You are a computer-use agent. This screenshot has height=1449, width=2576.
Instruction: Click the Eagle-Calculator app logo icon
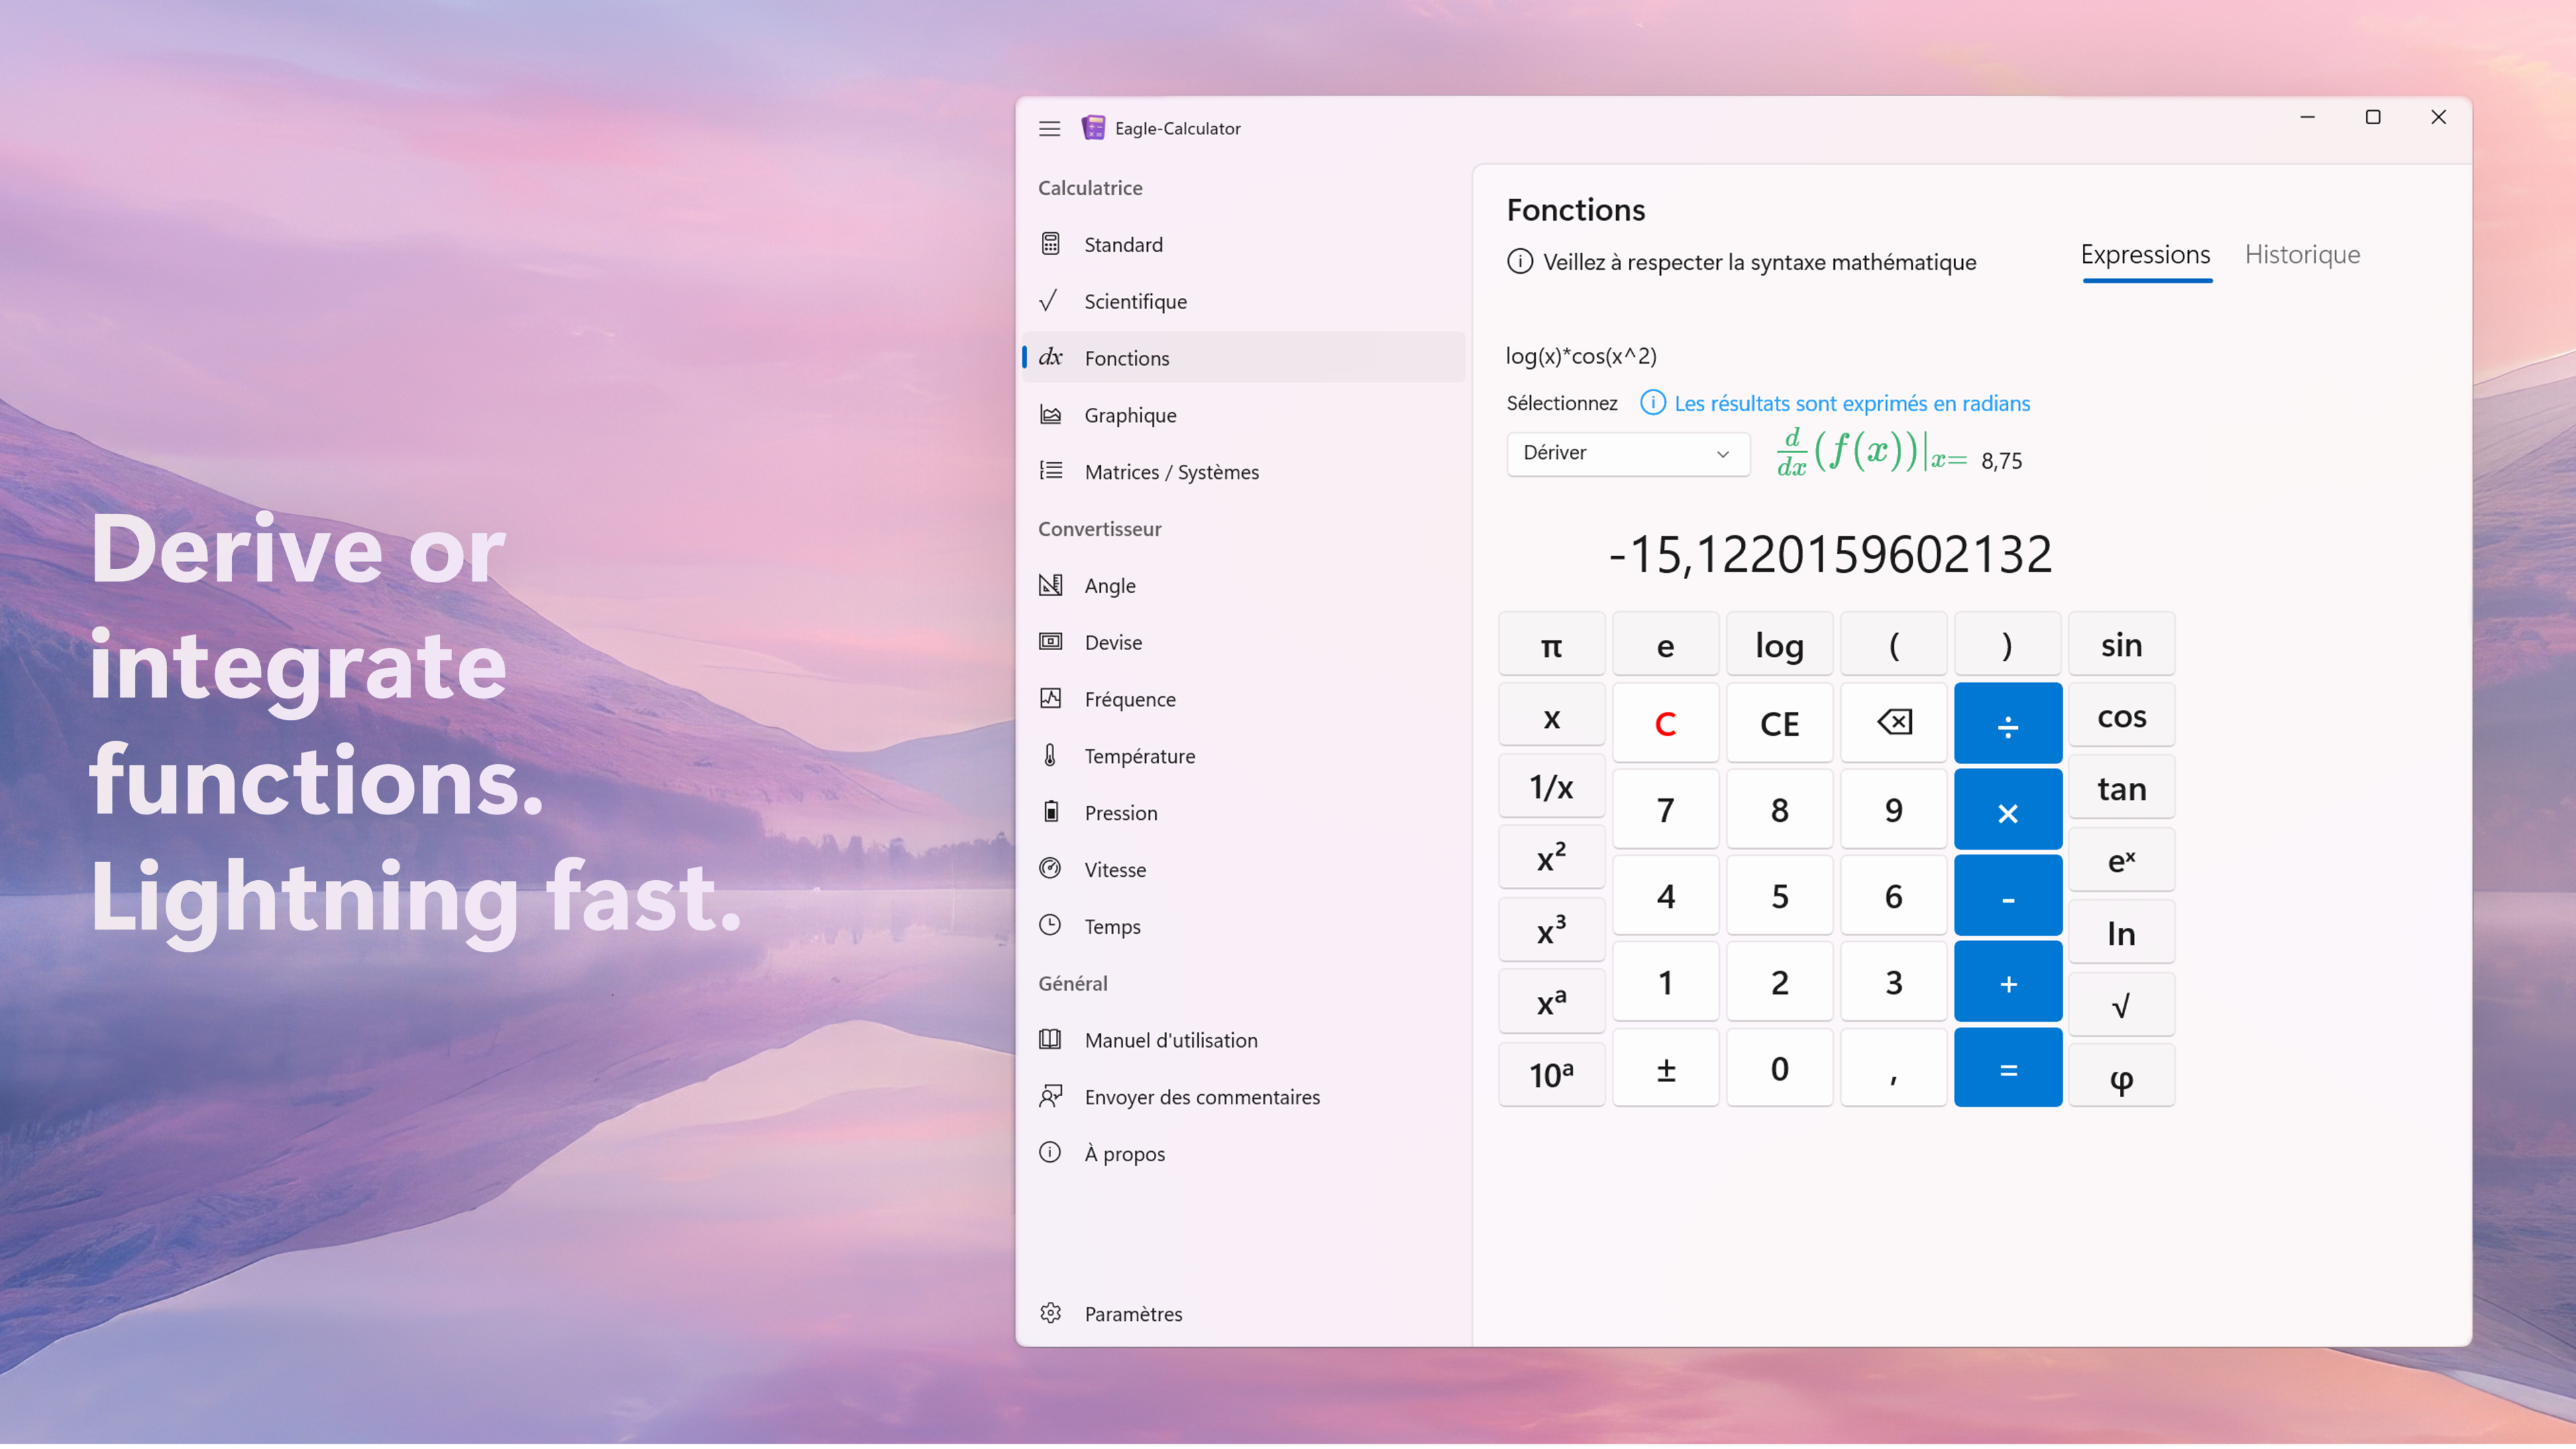click(x=1093, y=128)
